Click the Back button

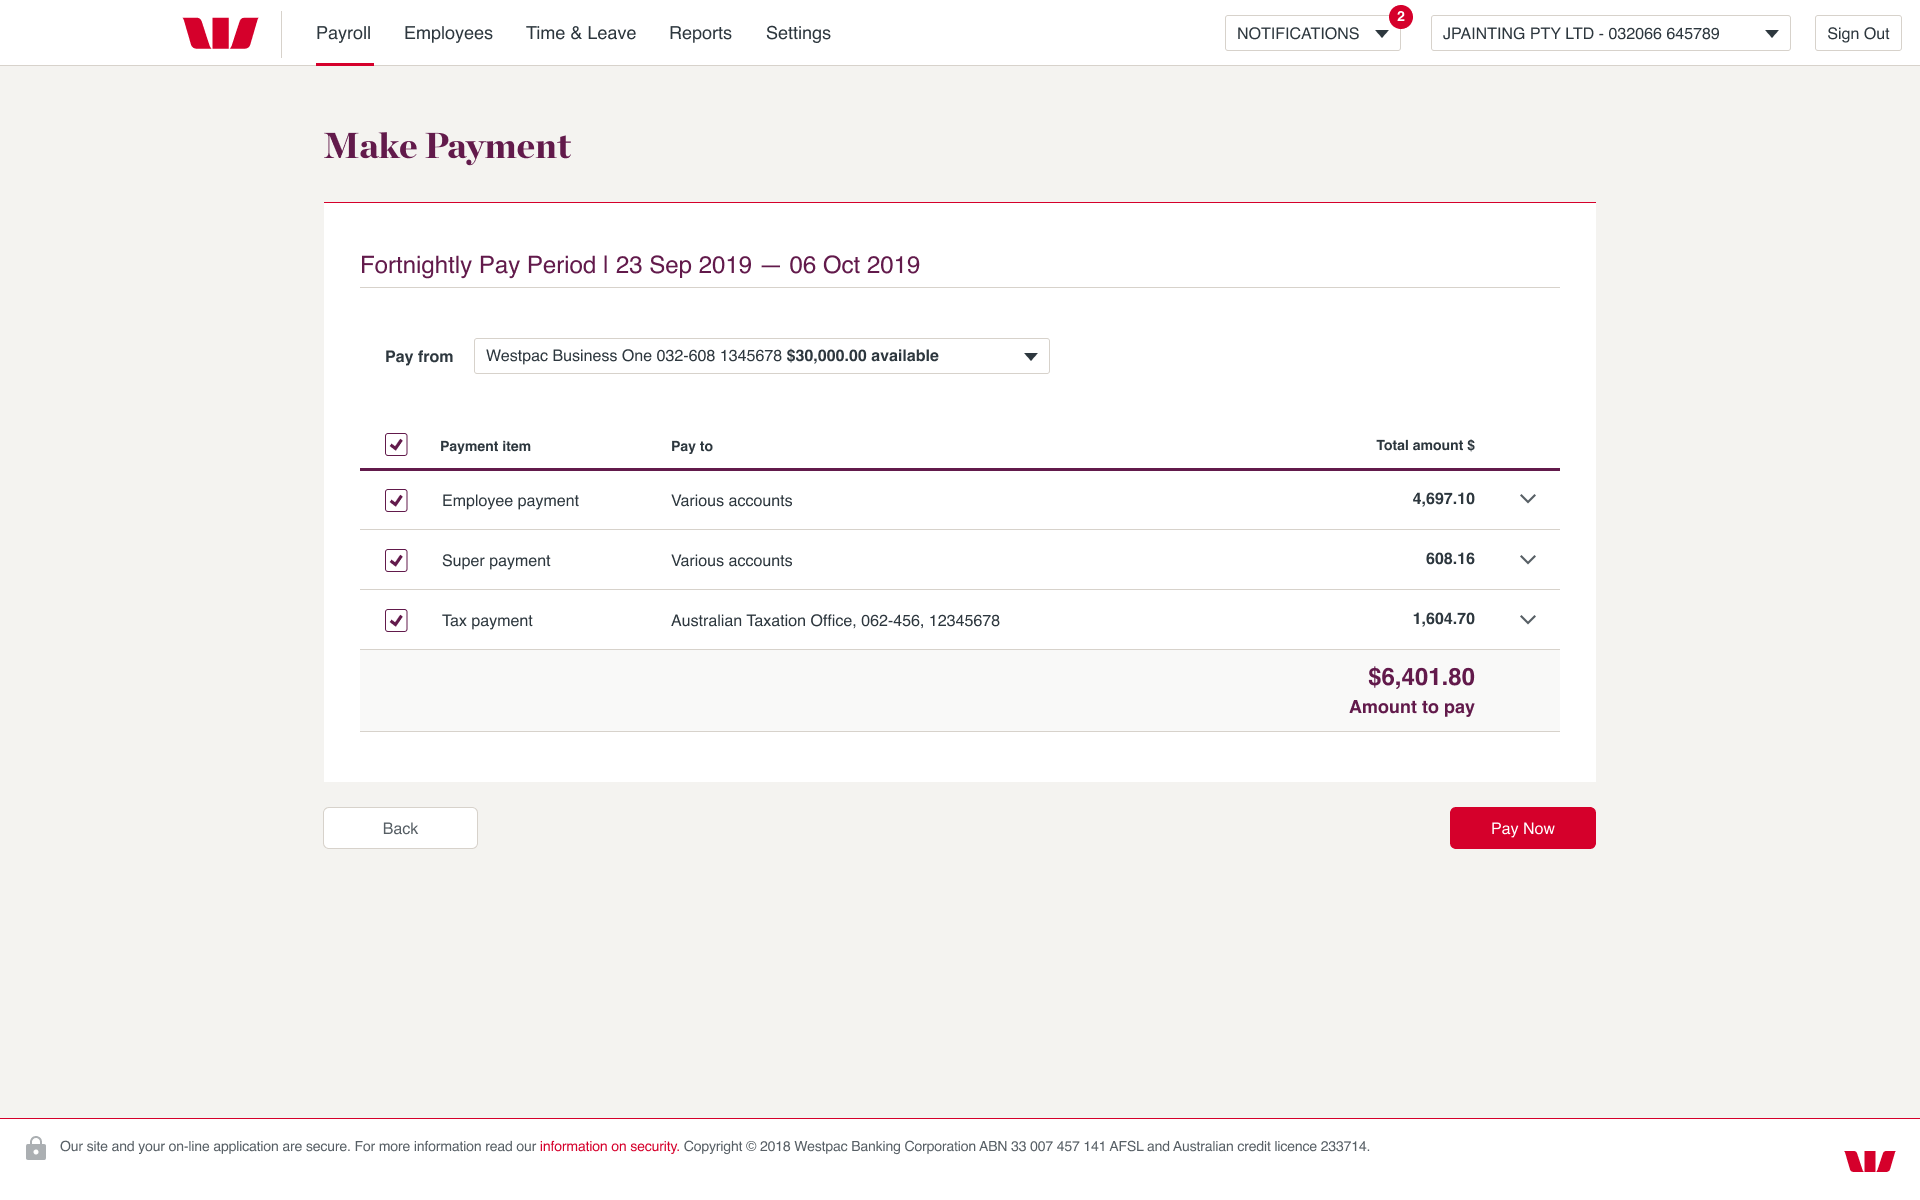pos(400,828)
